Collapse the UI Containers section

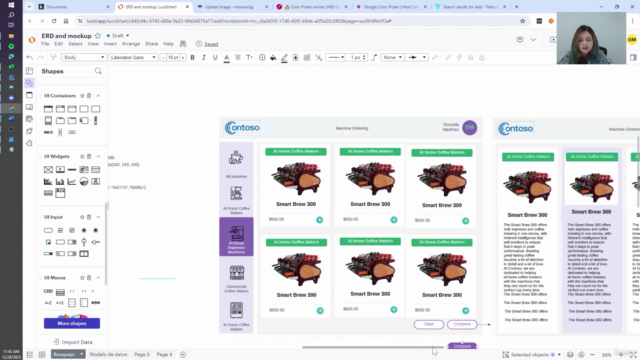[x=98, y=96]
